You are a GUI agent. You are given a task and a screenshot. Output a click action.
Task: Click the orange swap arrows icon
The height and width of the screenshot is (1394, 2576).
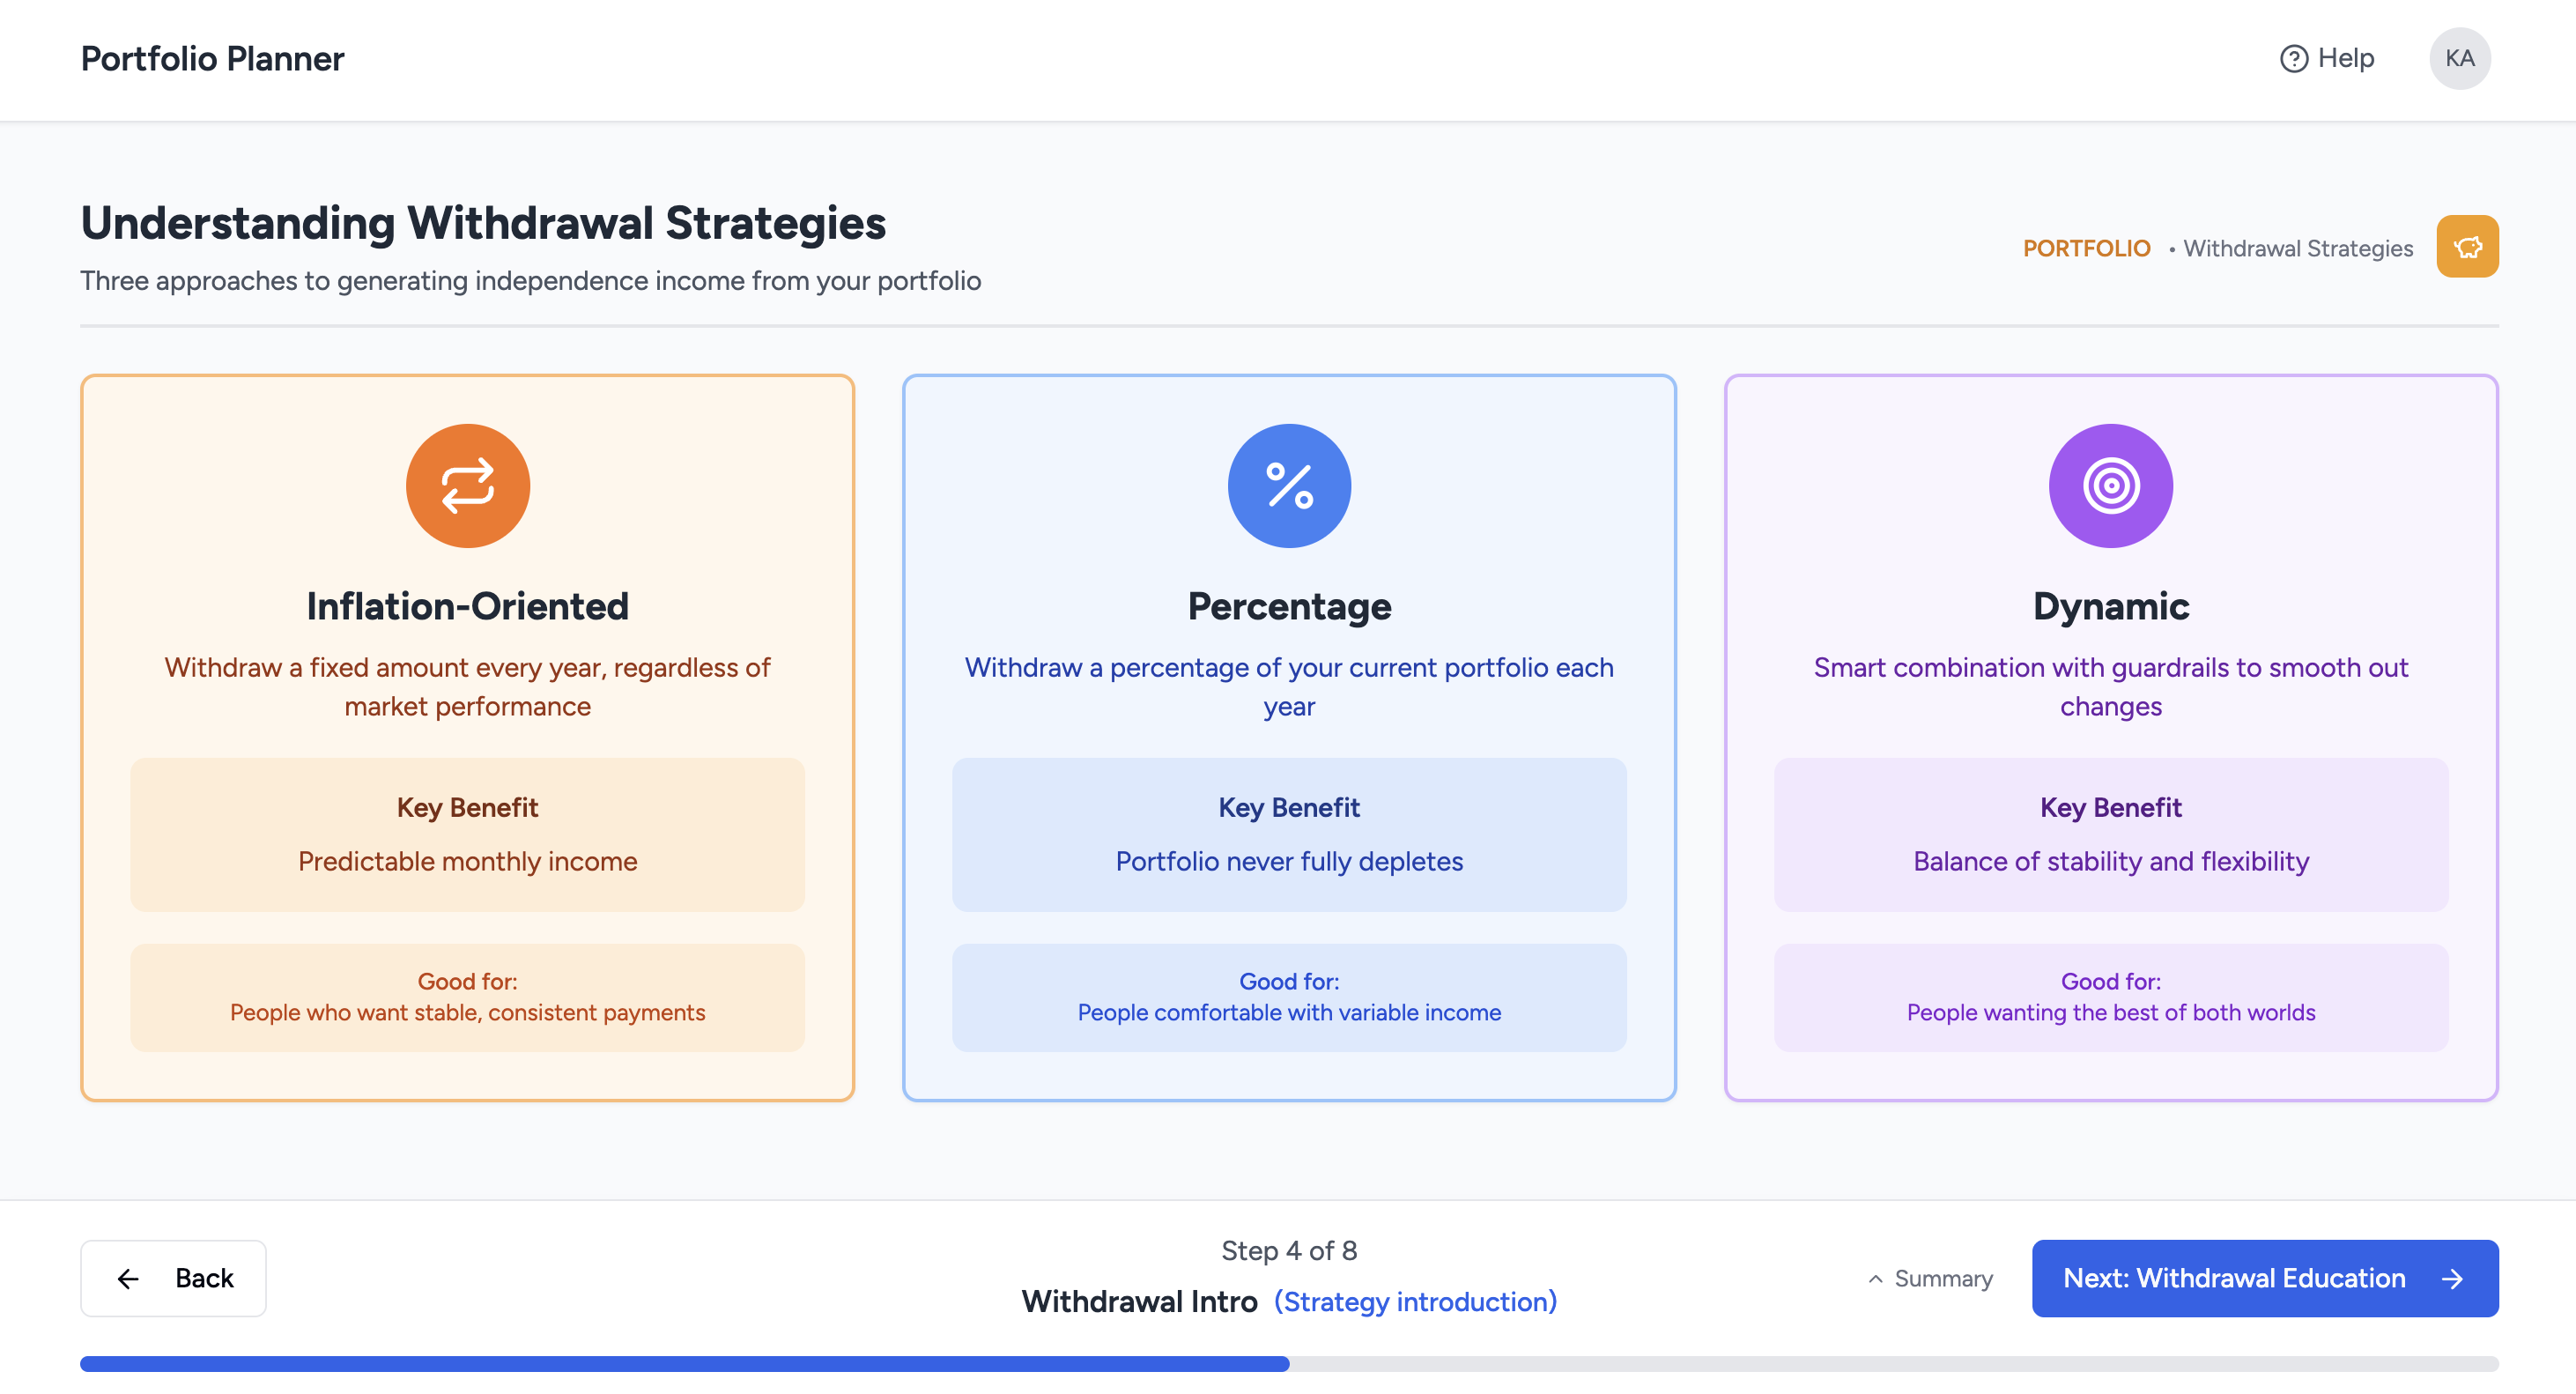coord(467,486)
